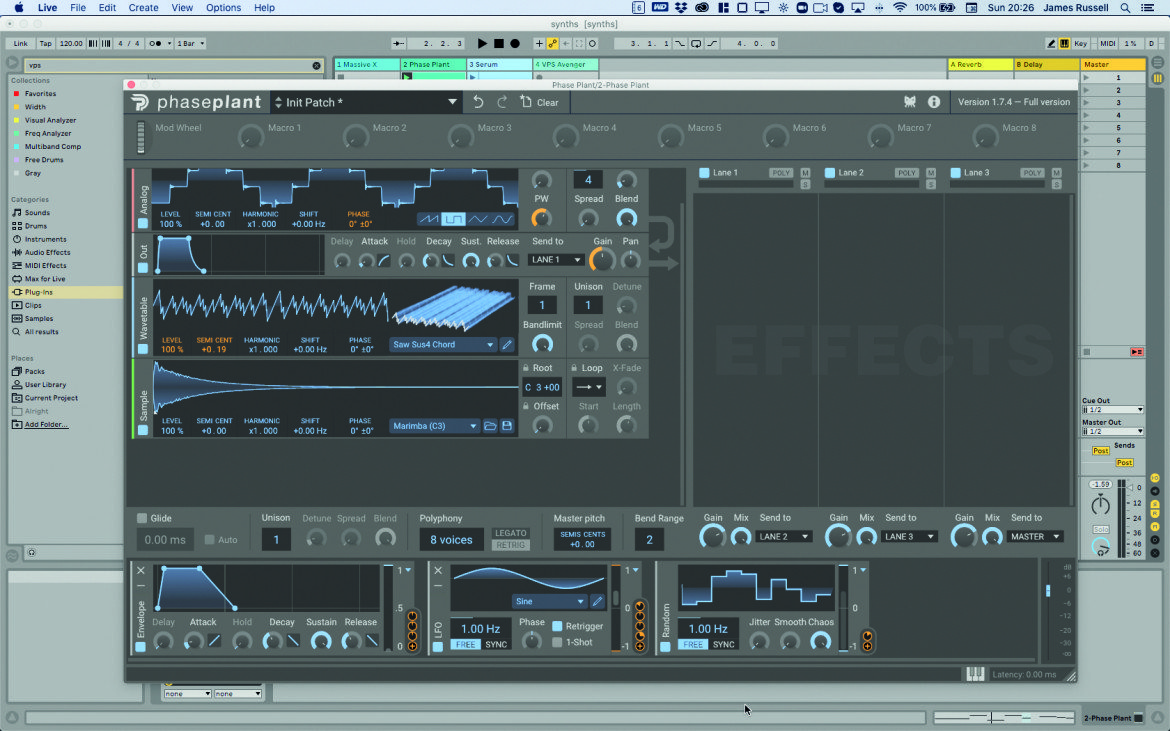
Task: Open the LANE 1 Send to dropdown
Action: [556, 260]
